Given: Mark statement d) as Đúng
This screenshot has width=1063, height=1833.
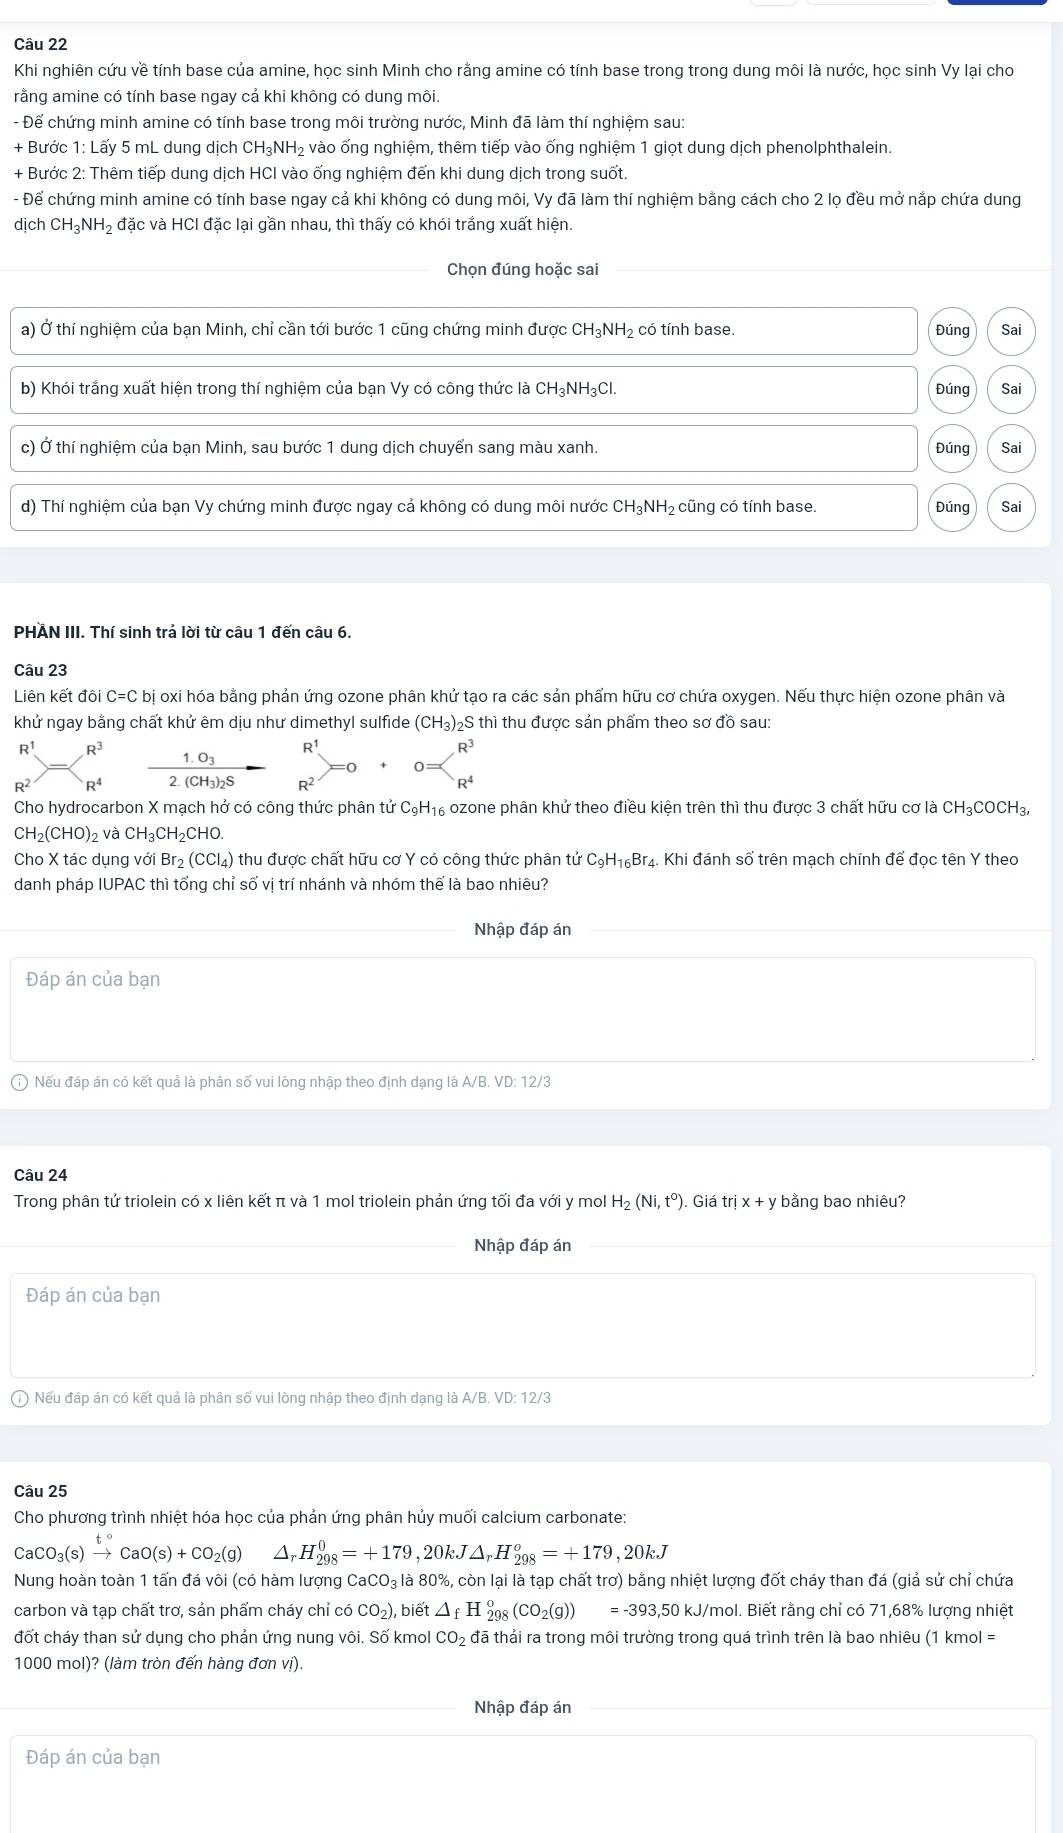Looking at the screenshot, I should click(x=952, y=507).
